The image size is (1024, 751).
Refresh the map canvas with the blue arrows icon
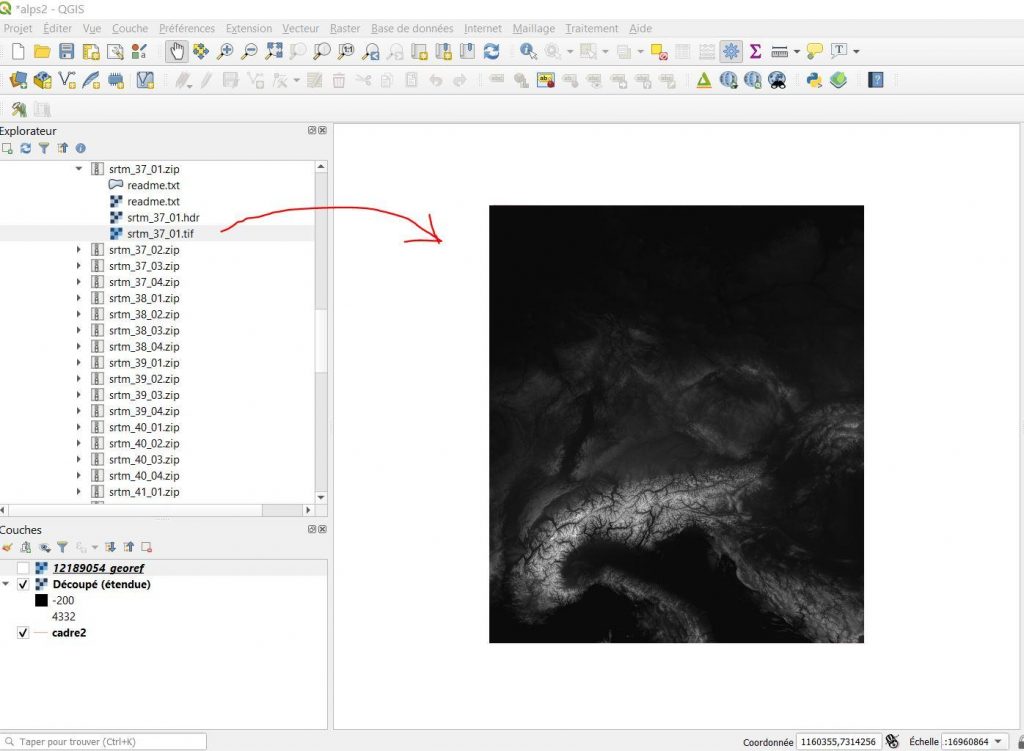click(491, 51)
